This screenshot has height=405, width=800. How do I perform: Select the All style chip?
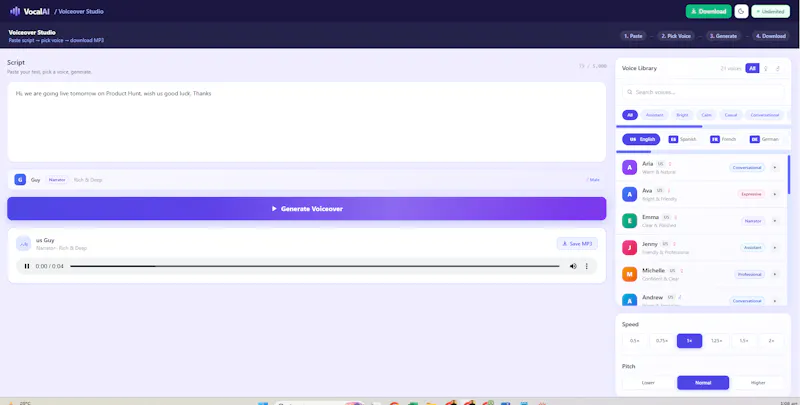coord(630,115)
